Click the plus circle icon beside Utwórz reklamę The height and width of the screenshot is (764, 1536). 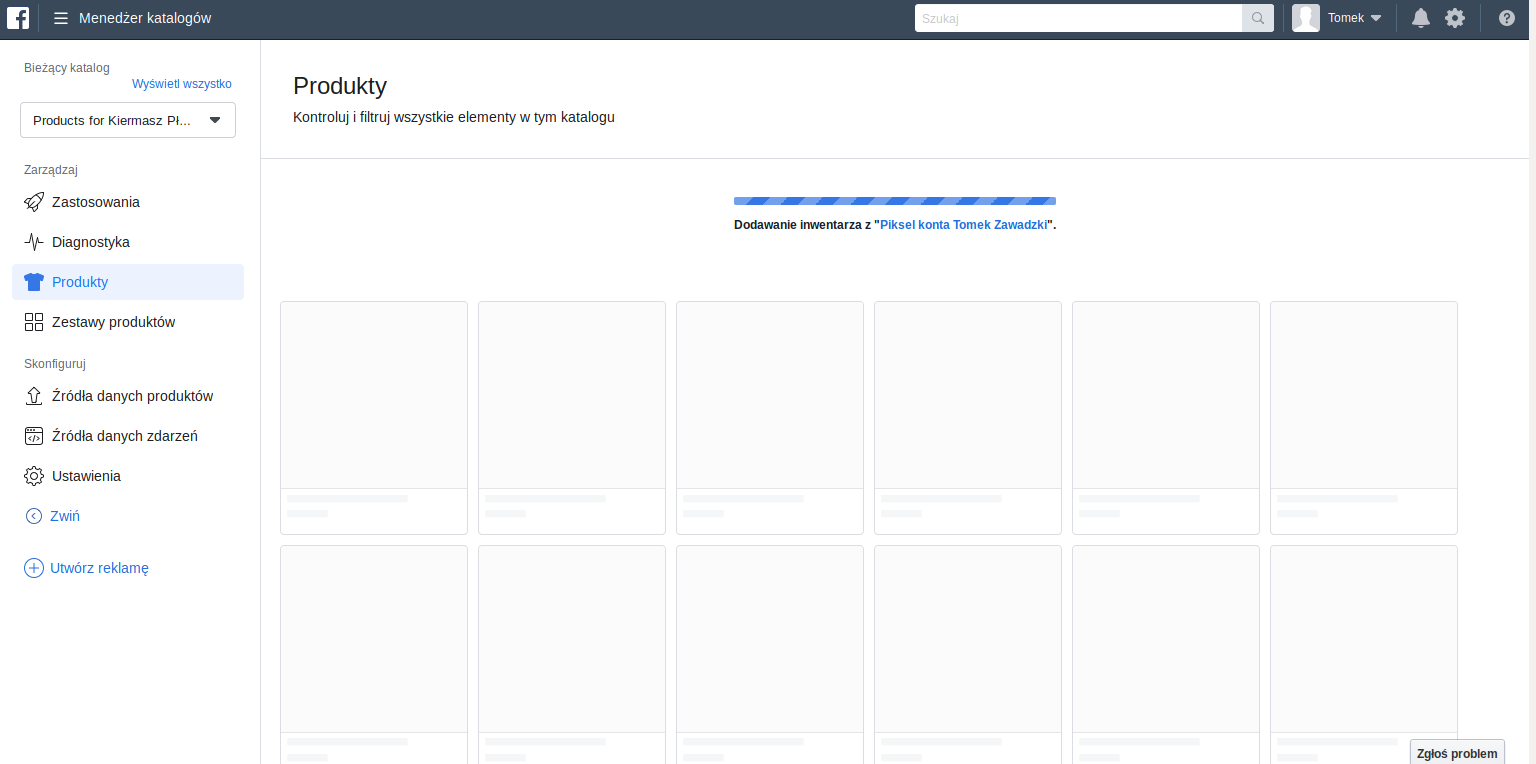pyautogui.click(x=34, y=568)
